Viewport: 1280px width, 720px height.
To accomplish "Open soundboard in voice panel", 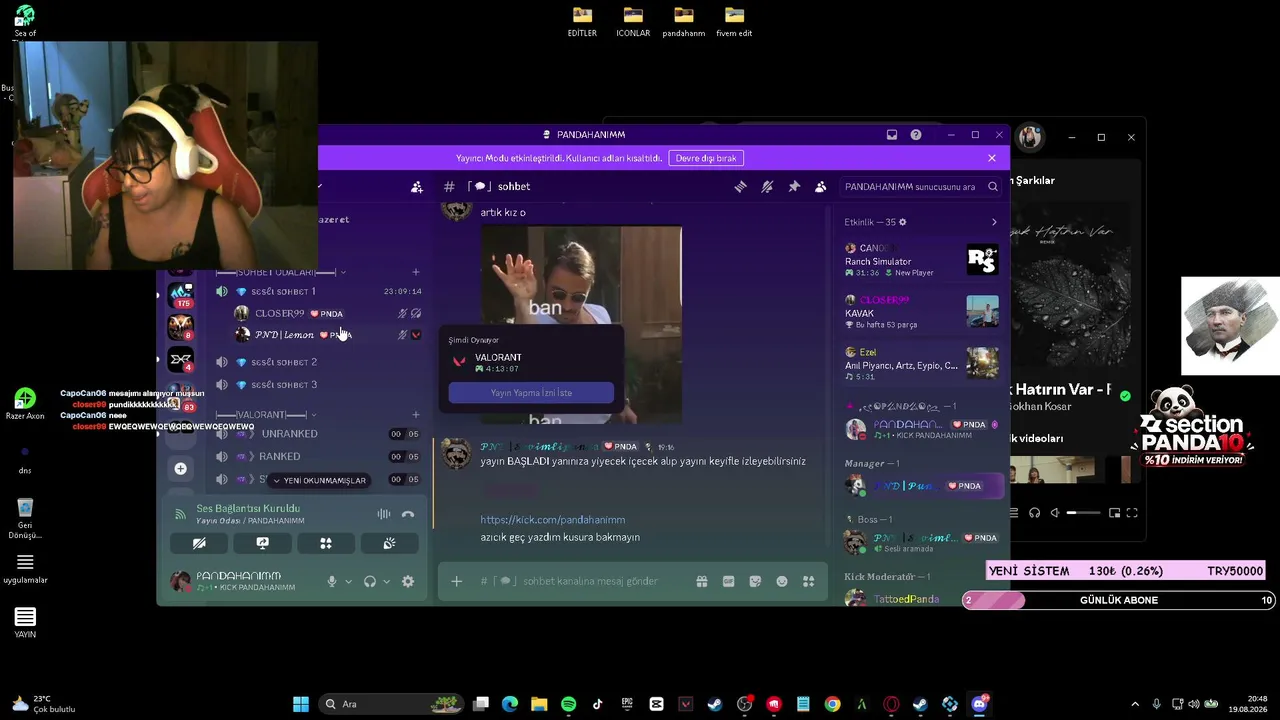I will click(x=389, y=543).
